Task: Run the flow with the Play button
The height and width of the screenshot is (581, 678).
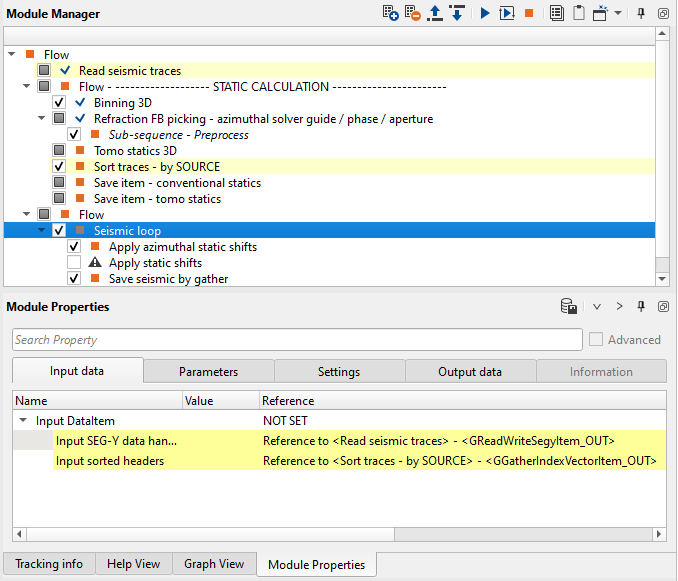Action: point(484,14)
